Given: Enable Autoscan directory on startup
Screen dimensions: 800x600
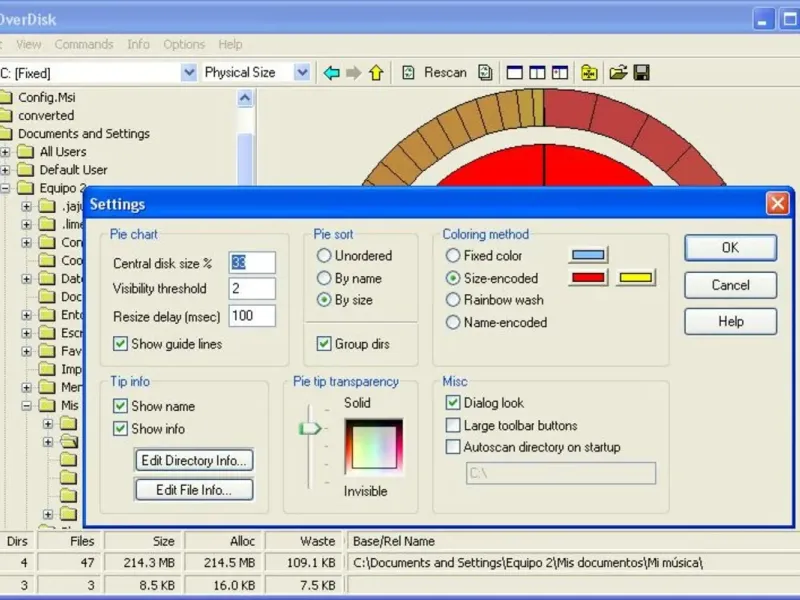Looking at the screenshot, I should click(x=454, y=447).
